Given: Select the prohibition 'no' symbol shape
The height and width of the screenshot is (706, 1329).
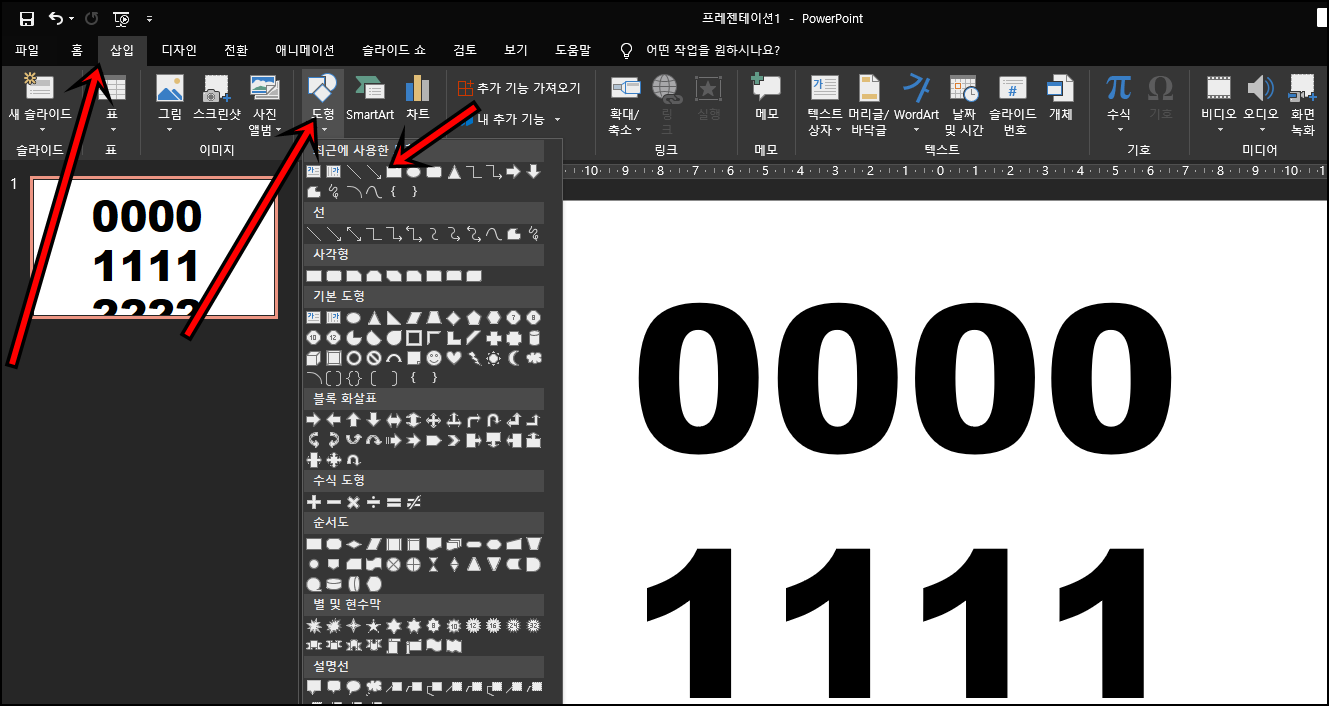Looking at the screenshot, I should click(374, 358).
